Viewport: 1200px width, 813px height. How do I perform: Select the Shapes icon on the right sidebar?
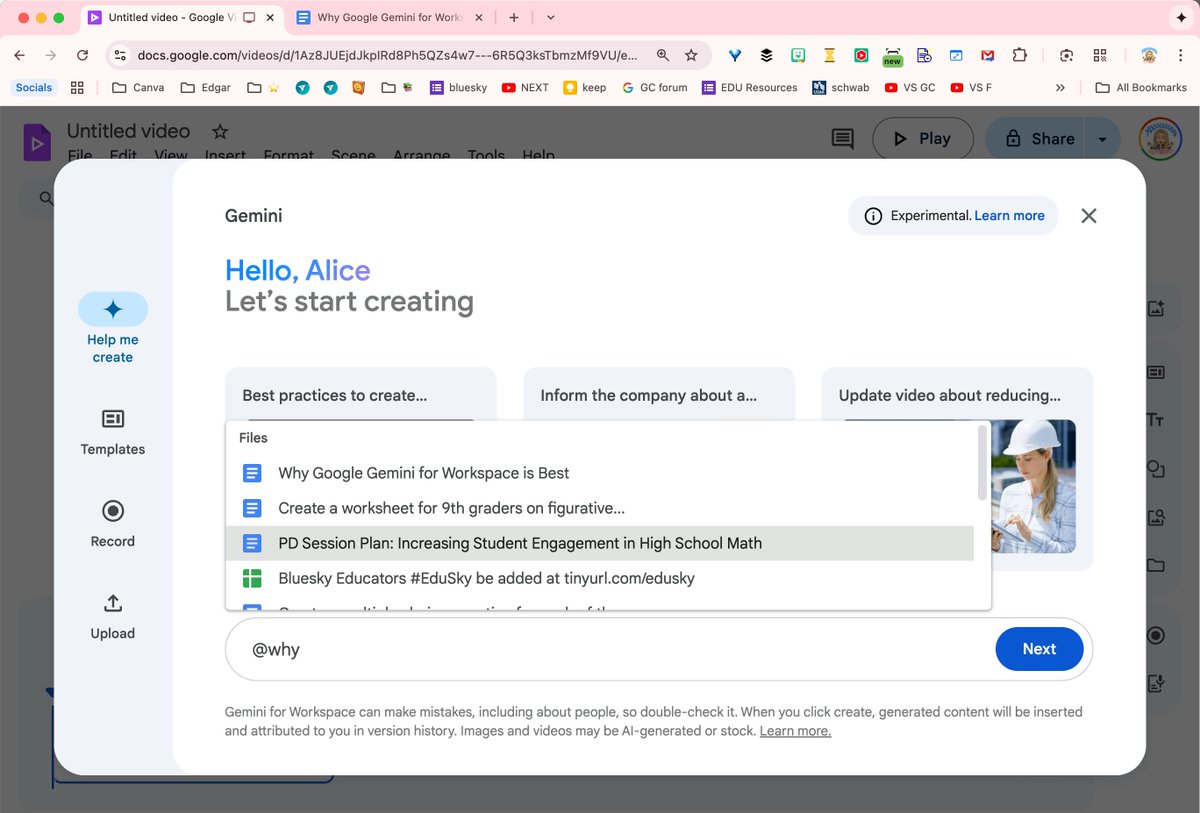tap(1156, 469)
